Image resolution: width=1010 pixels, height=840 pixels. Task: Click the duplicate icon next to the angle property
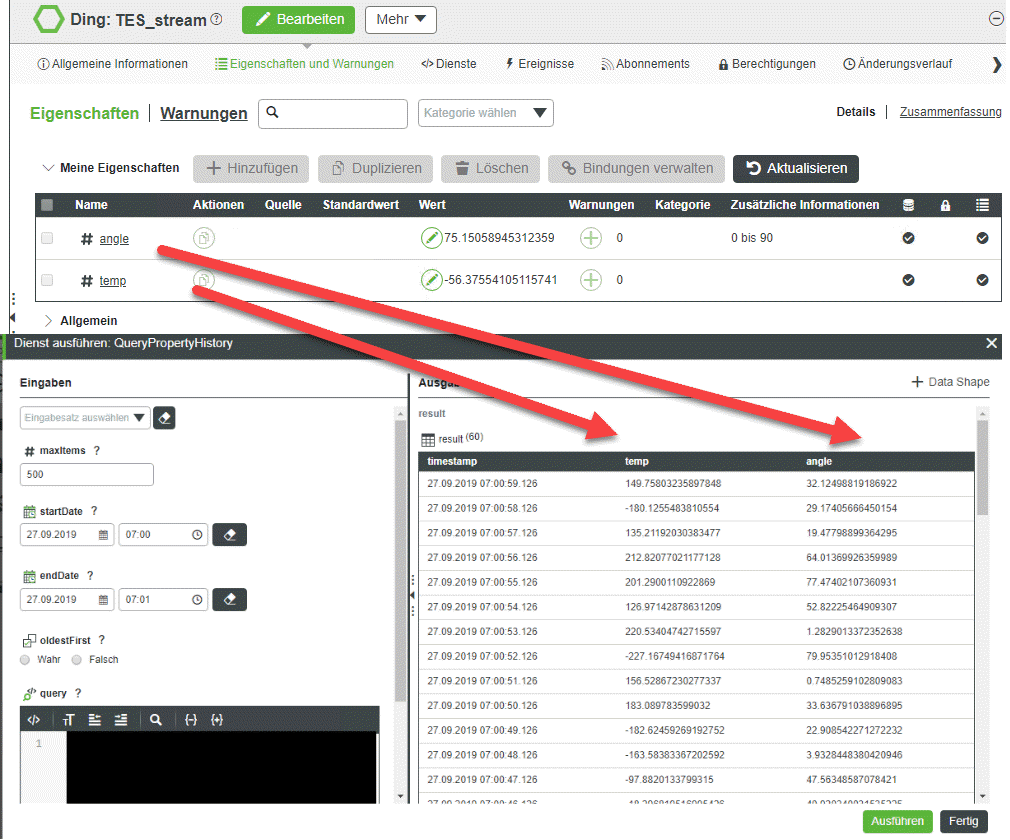pyautogui.click(x=203, y=238)
